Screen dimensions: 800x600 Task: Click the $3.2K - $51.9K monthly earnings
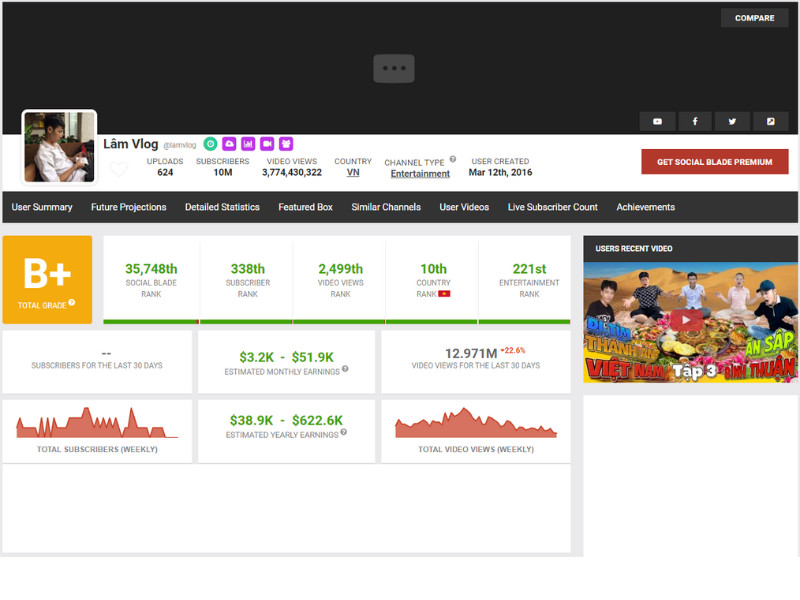tap(286, 357)
